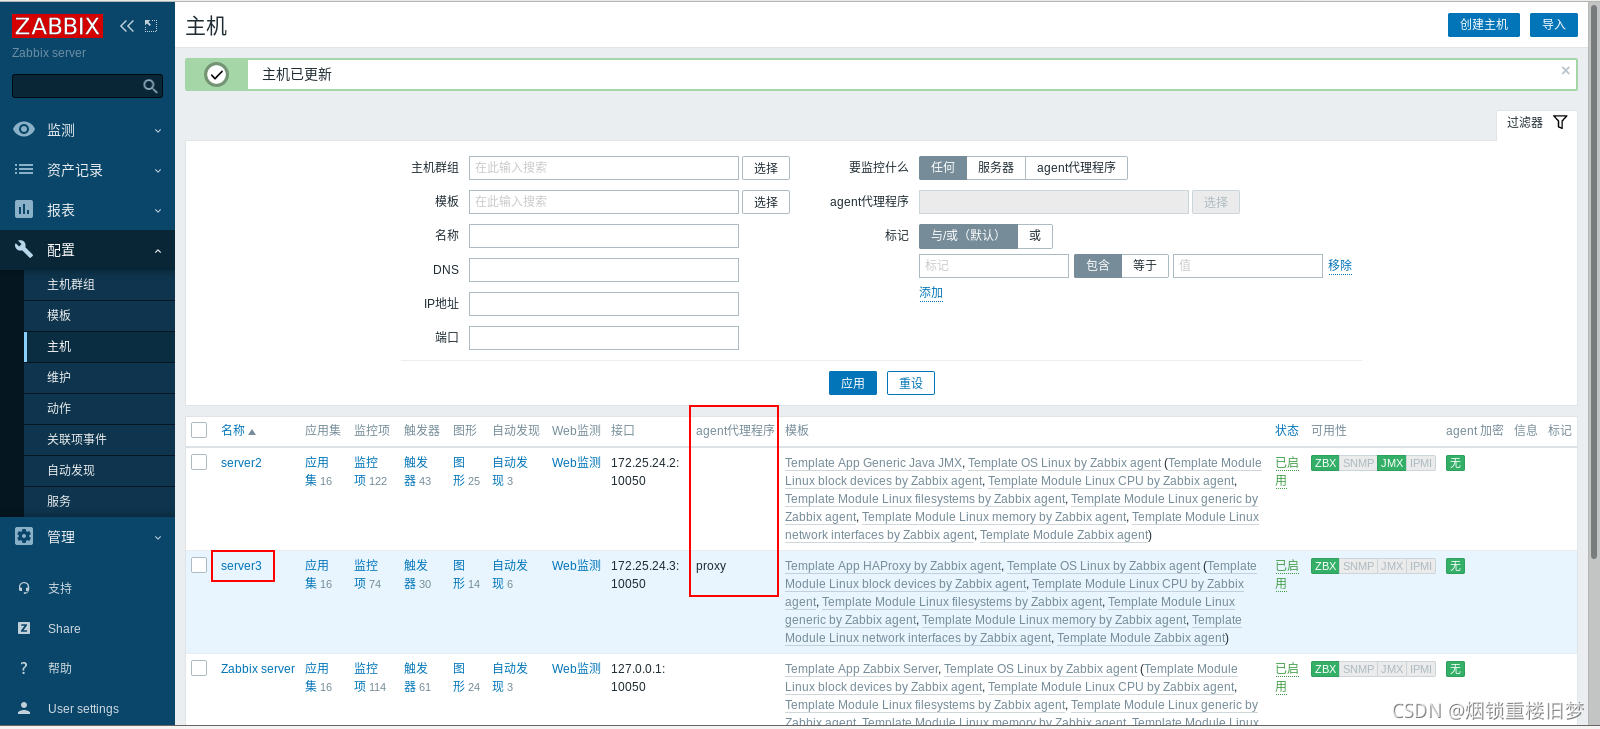Toggle the select-all hosts checkbox
Viewport: 1600px width, 729px height.
[x=199, y=430]
